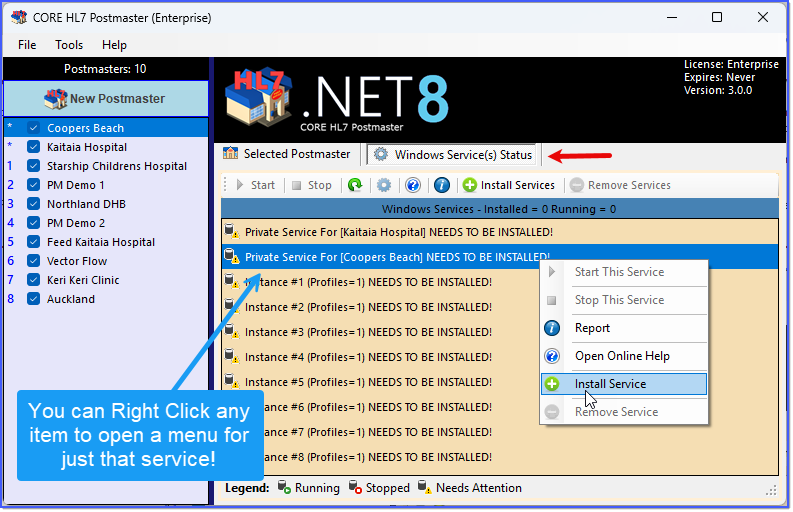Toggle the PM Demo 1 checkbox

coord(33,185)
